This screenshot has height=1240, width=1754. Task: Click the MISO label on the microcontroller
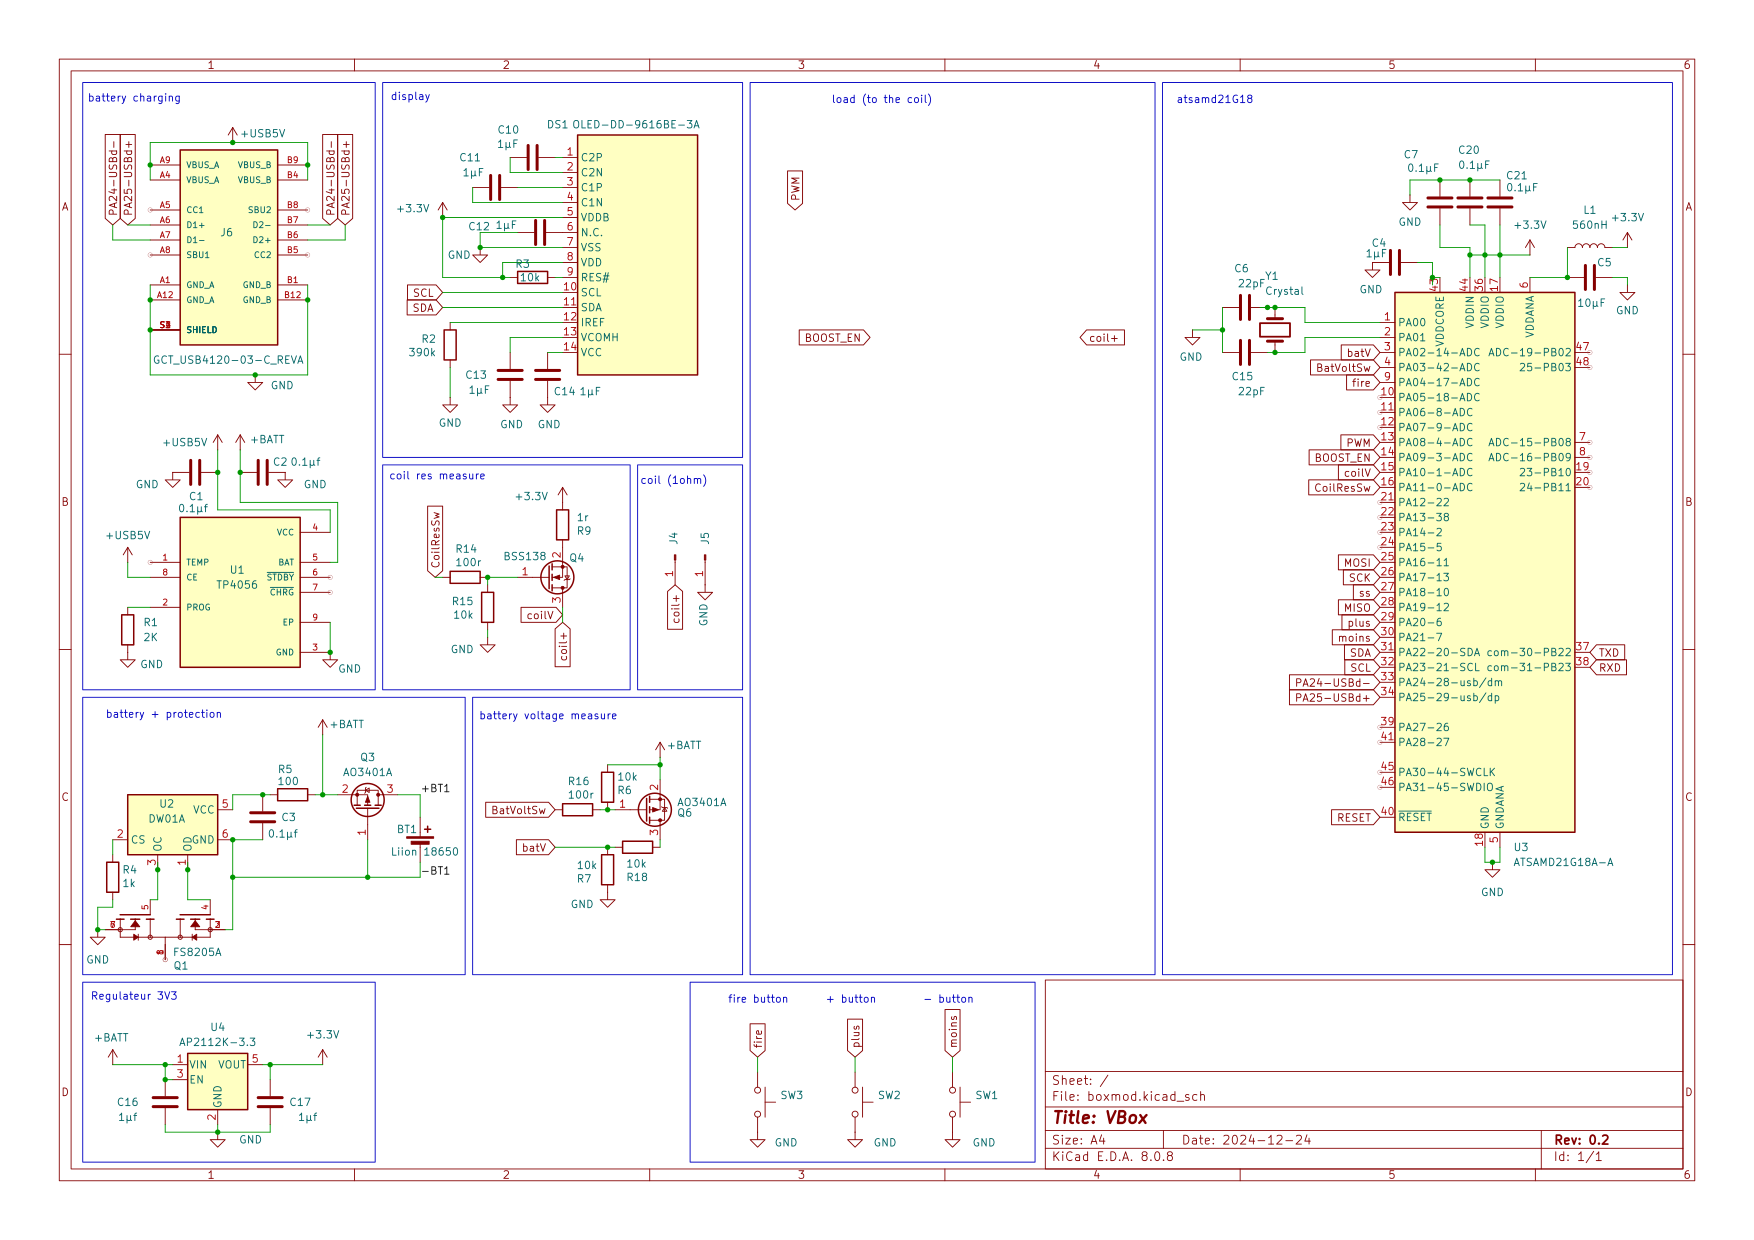(x=1358, y=608)
